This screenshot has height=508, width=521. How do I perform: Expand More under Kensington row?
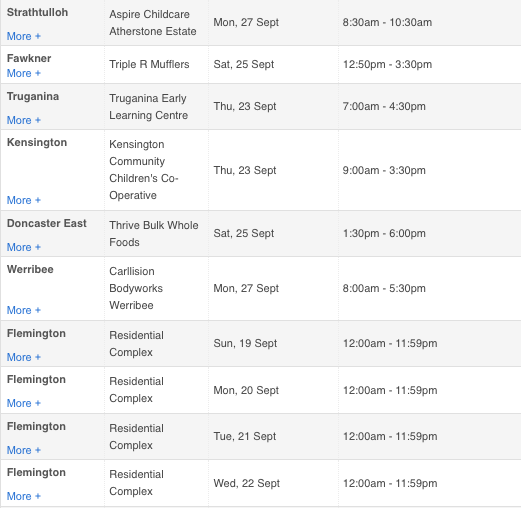[x=24, y=200]
